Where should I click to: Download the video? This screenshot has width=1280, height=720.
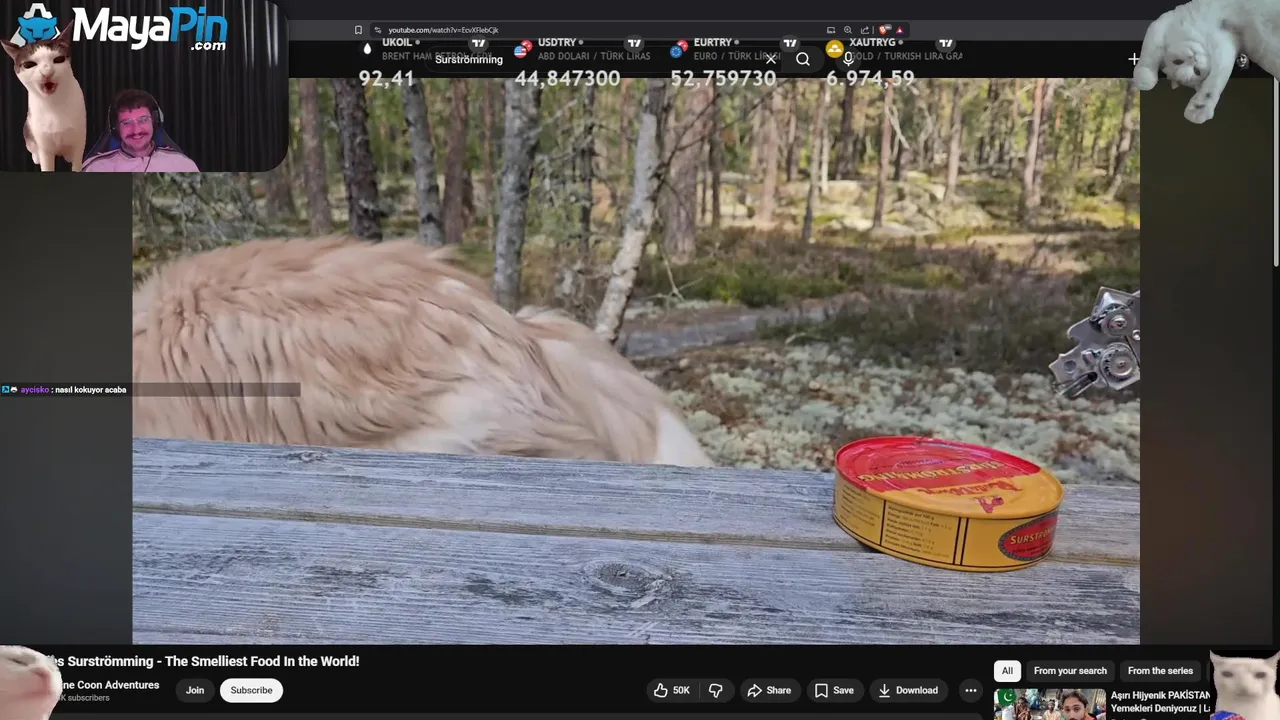(x=908, y=690)
